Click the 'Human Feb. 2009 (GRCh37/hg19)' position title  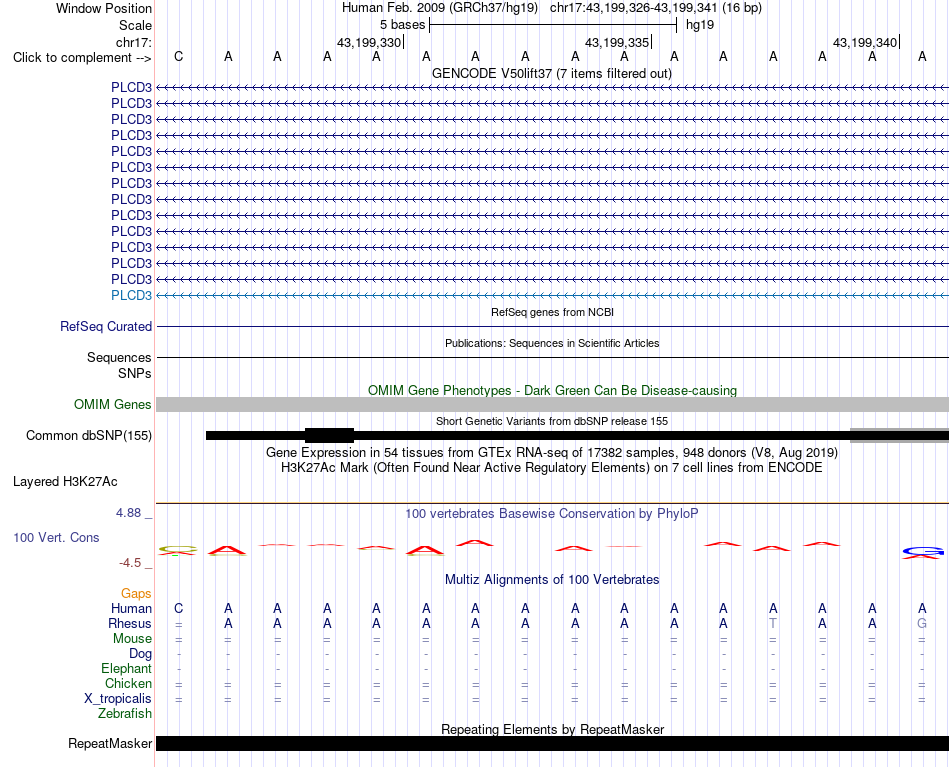[440, 8]
